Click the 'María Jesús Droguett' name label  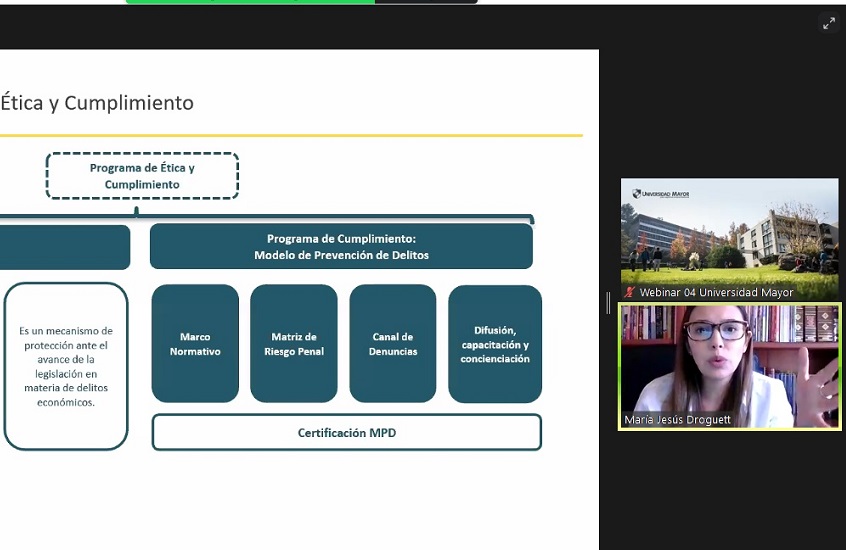(x=677, y=419)
